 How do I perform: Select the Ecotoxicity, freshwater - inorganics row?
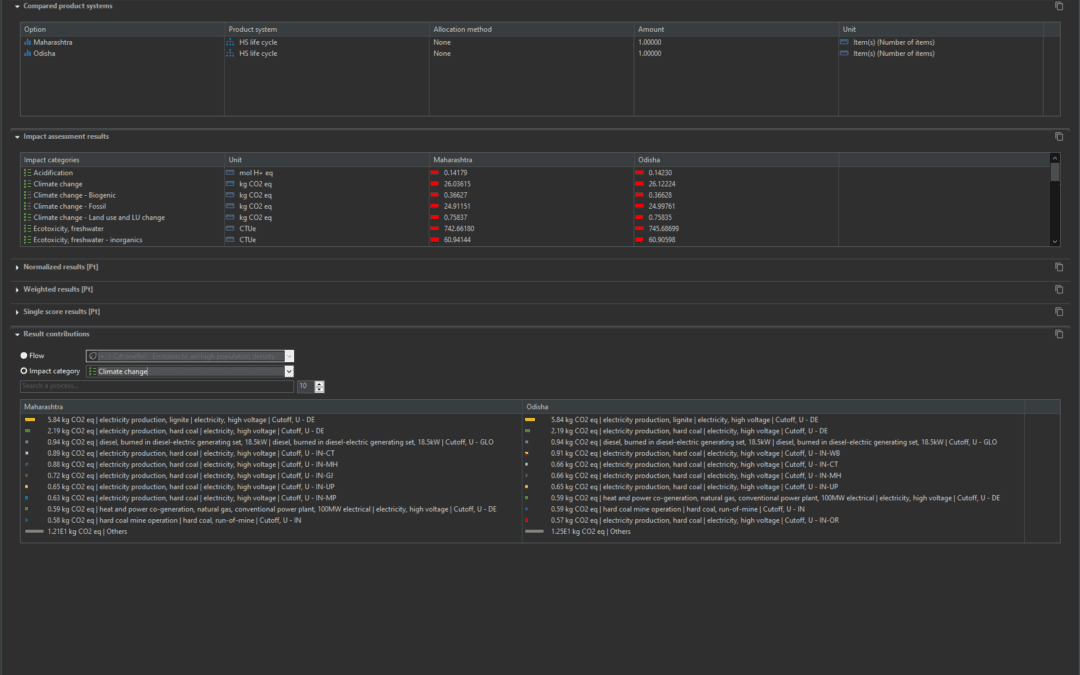click(535, 240)
